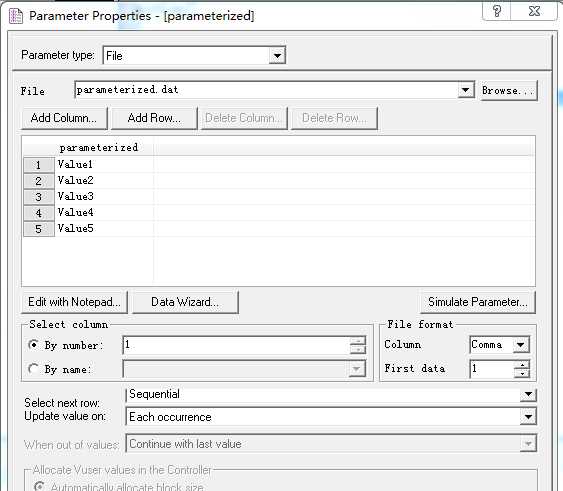Open the When out of values dropdown

tap(528, 444)
